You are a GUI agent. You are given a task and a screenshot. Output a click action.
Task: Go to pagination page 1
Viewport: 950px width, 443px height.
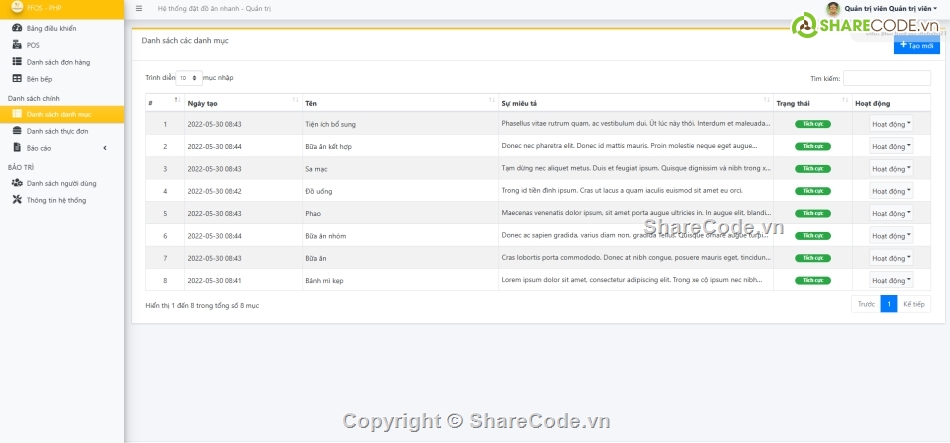tap(888, 304)
